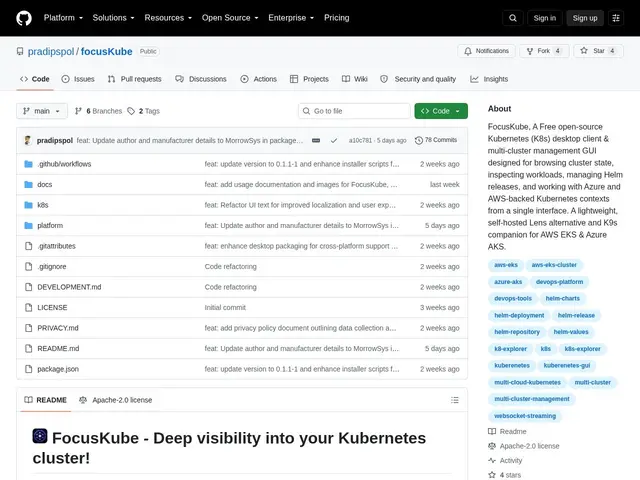Screen dimensions: 640x480
Task: Open the helm-charts topic tag
Action: (562, 298)
